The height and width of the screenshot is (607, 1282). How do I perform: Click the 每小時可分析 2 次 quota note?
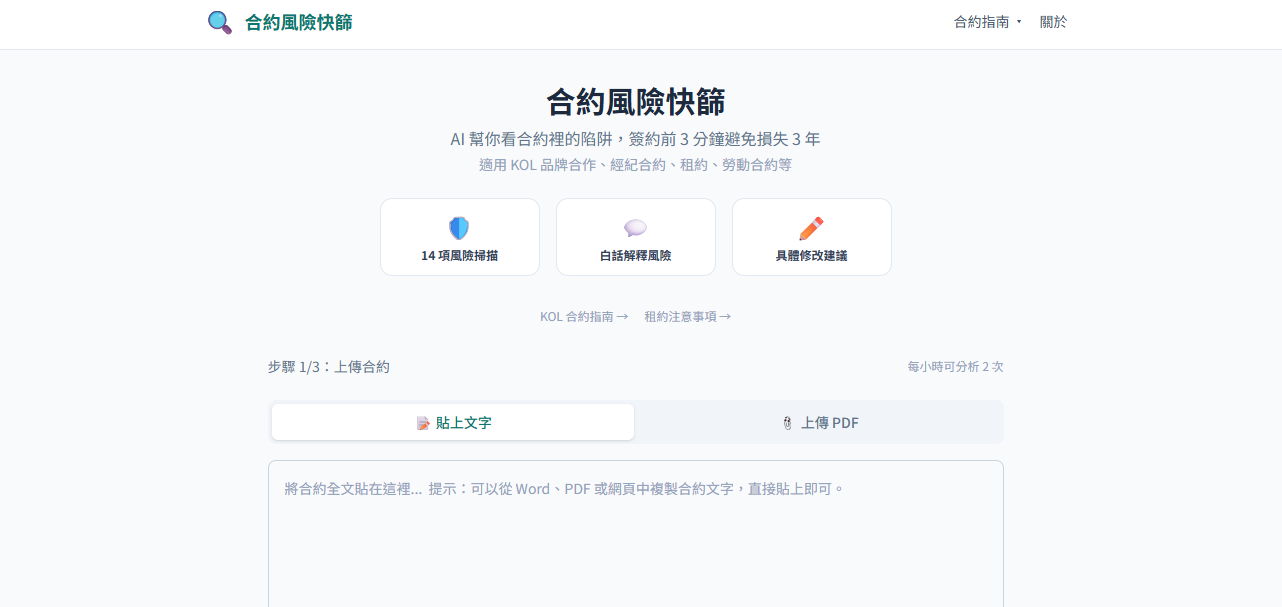[x=955, y=367]
